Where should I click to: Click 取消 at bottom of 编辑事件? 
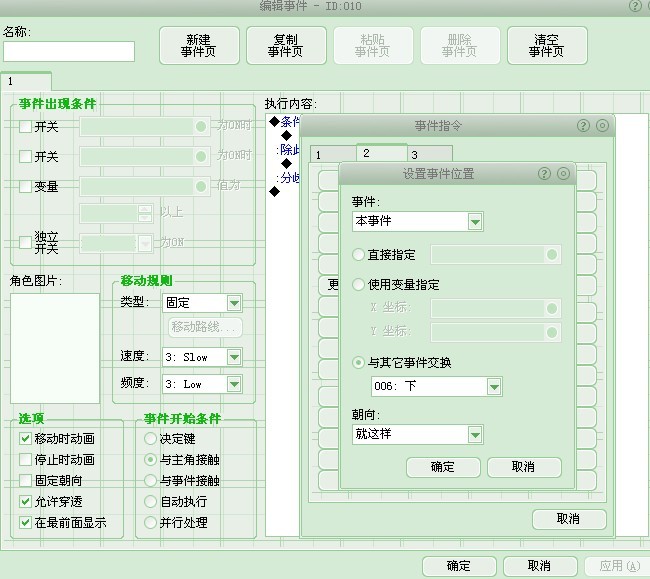point(540,566)
